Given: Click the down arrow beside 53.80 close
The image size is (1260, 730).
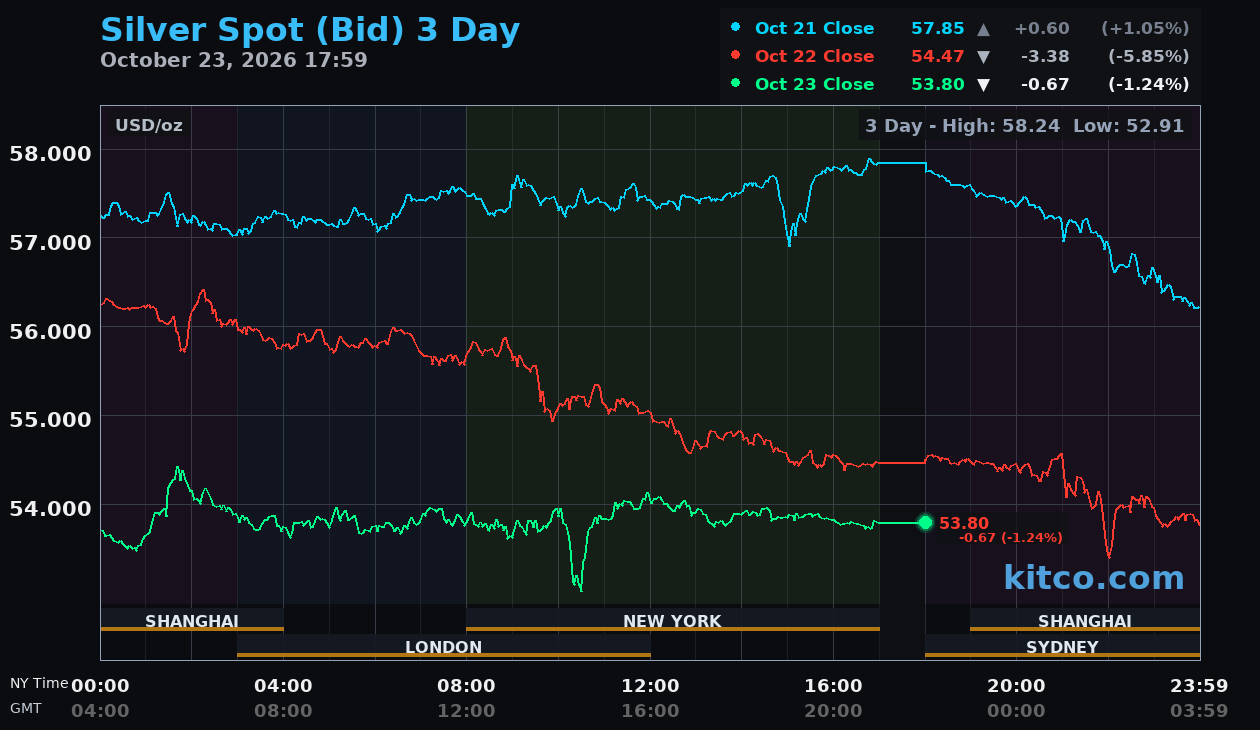Looking at the screenshot, I should 983,84.
